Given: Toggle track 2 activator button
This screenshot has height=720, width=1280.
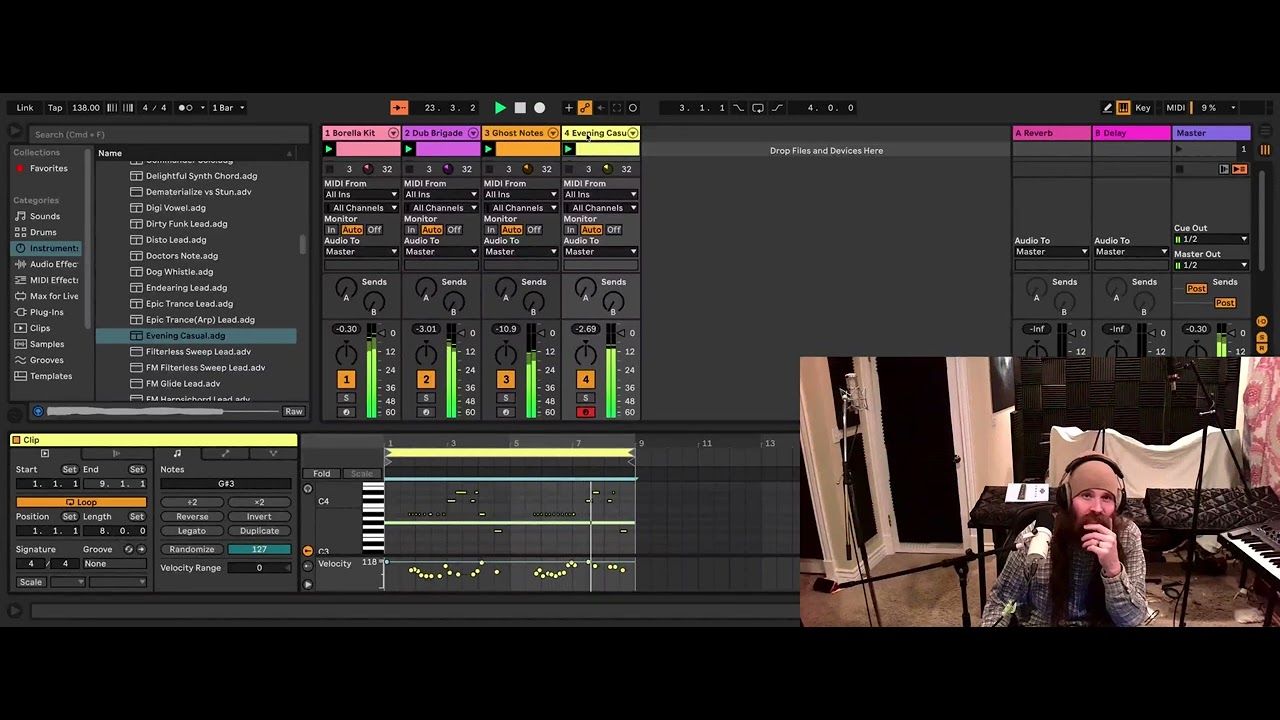Looking at the screenshot, I should (x=426, y=379).
